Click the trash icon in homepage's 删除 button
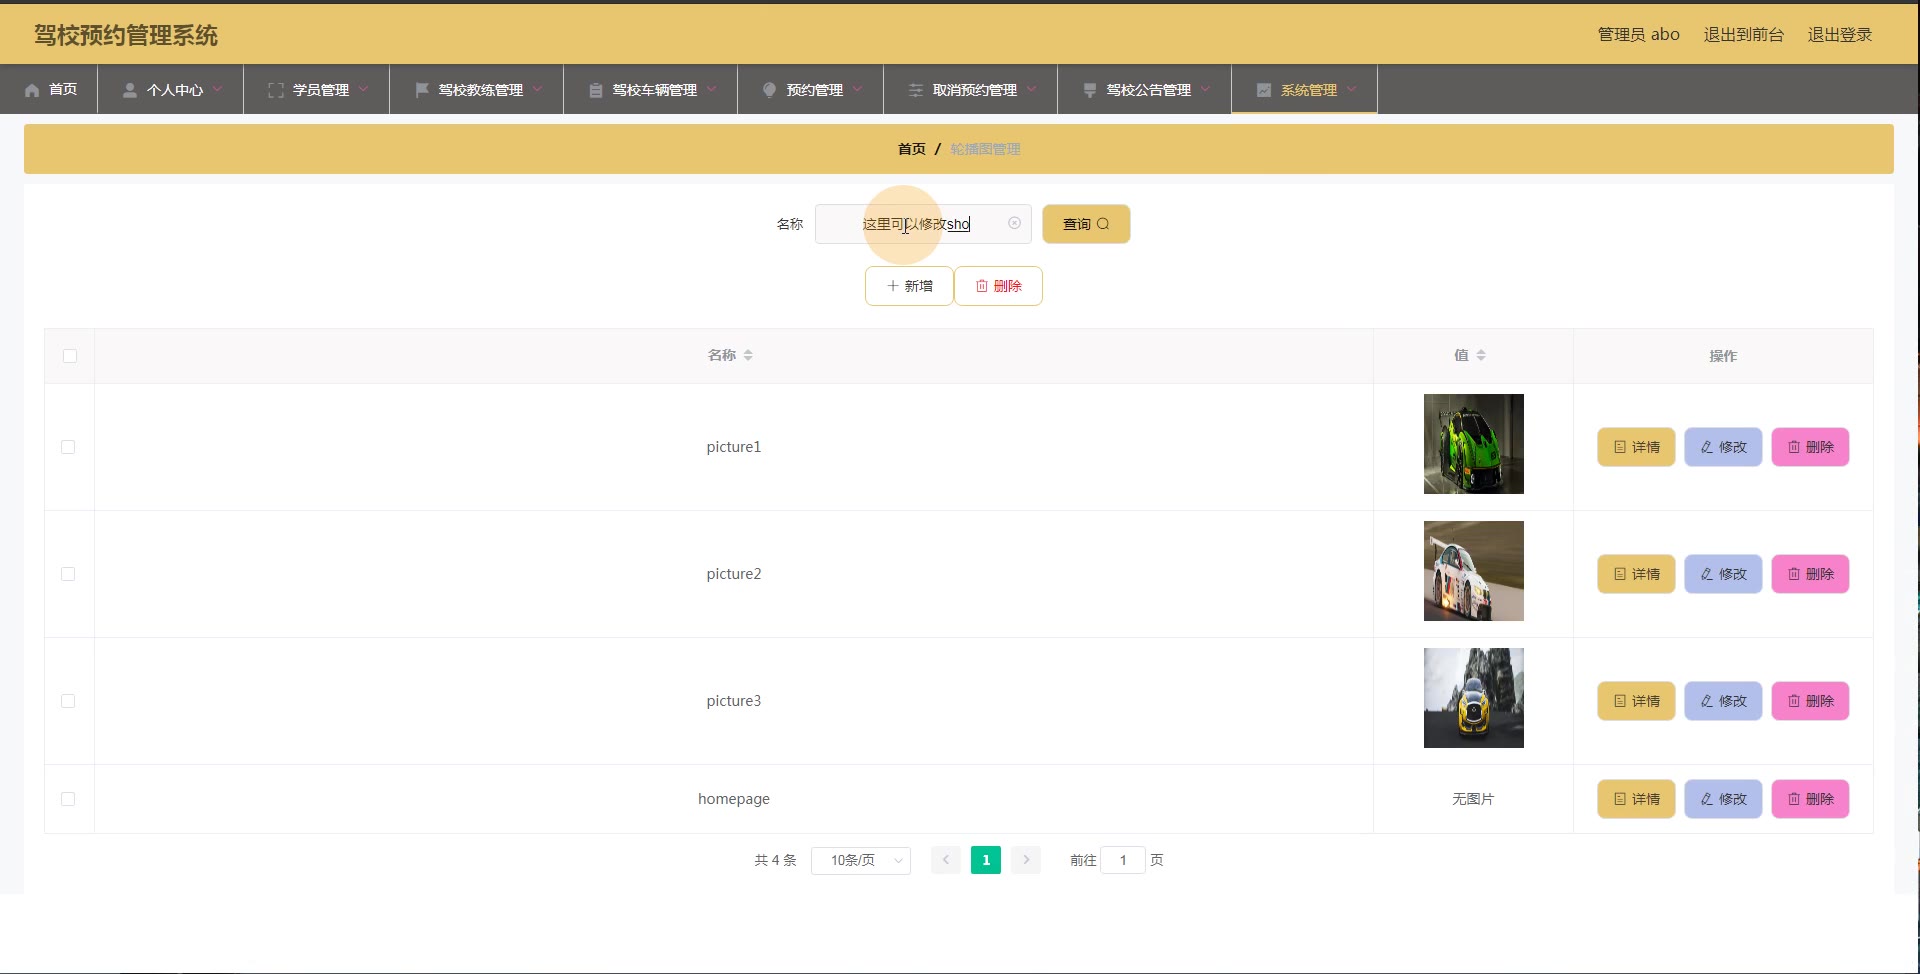The image size is (1920, 974). tap(1794, 799)
